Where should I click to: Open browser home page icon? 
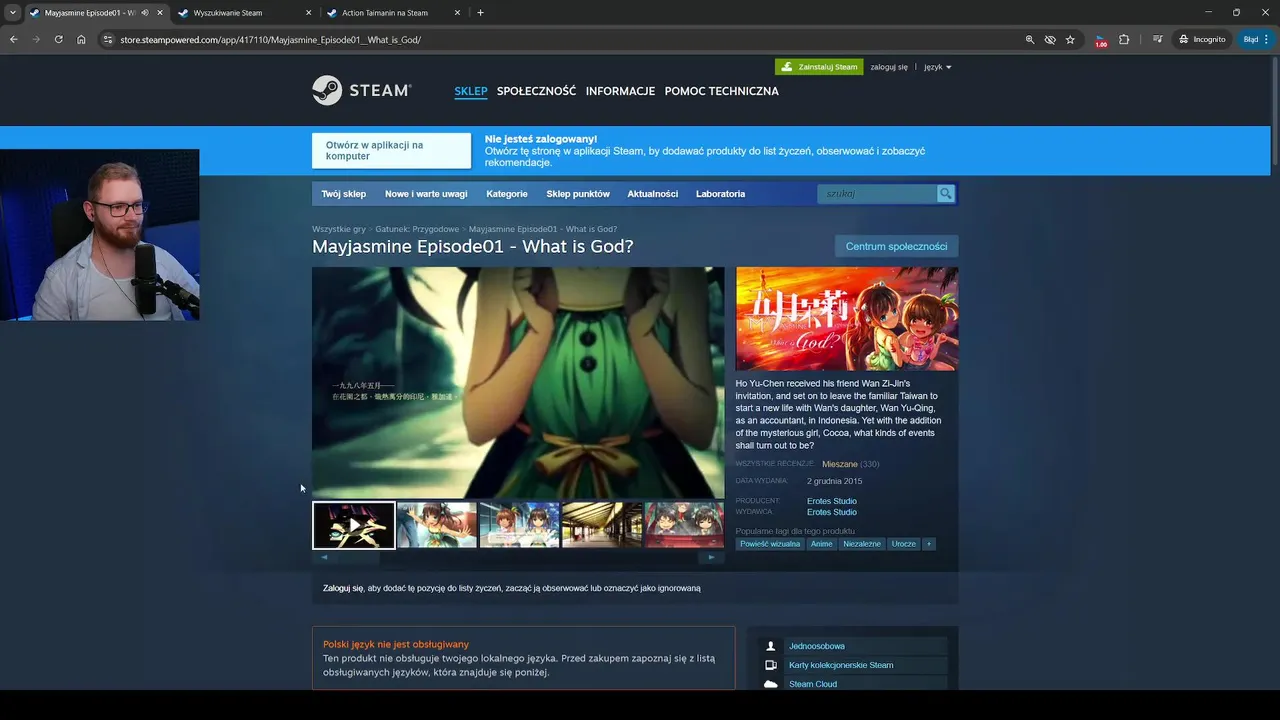point(81,40)
